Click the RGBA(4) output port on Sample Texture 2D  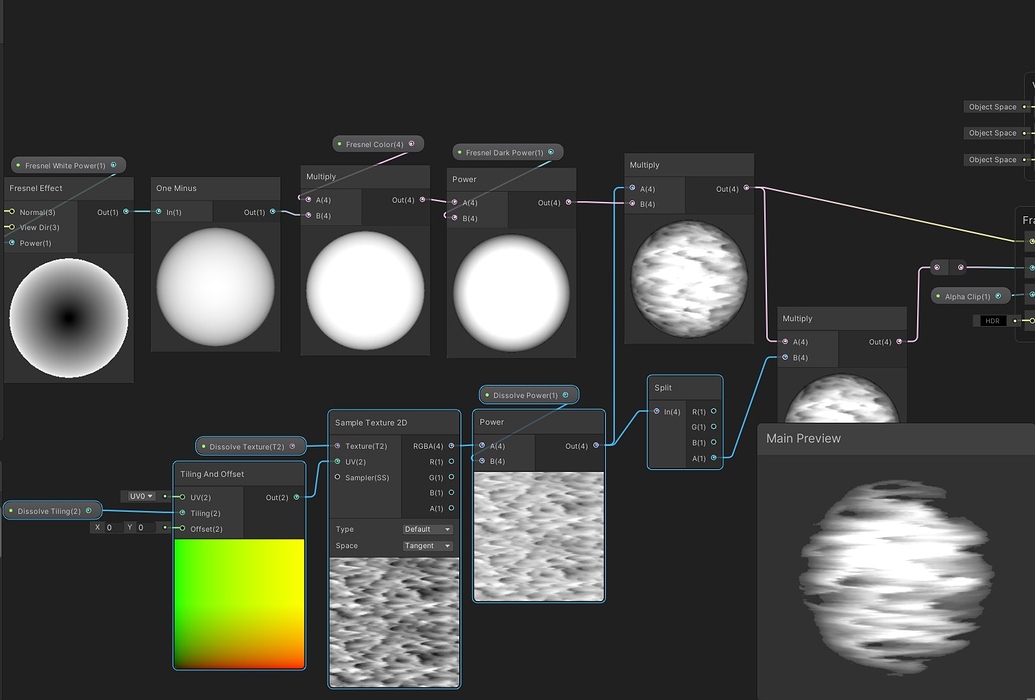click(x=450, y=446)
